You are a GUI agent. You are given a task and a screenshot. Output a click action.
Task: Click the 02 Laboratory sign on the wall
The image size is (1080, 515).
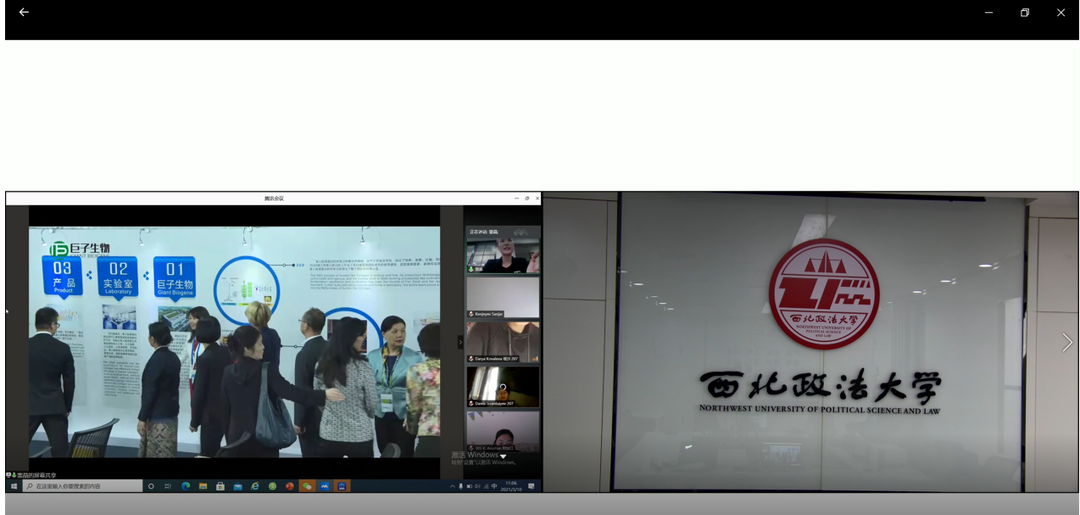(x=119, y=275)
